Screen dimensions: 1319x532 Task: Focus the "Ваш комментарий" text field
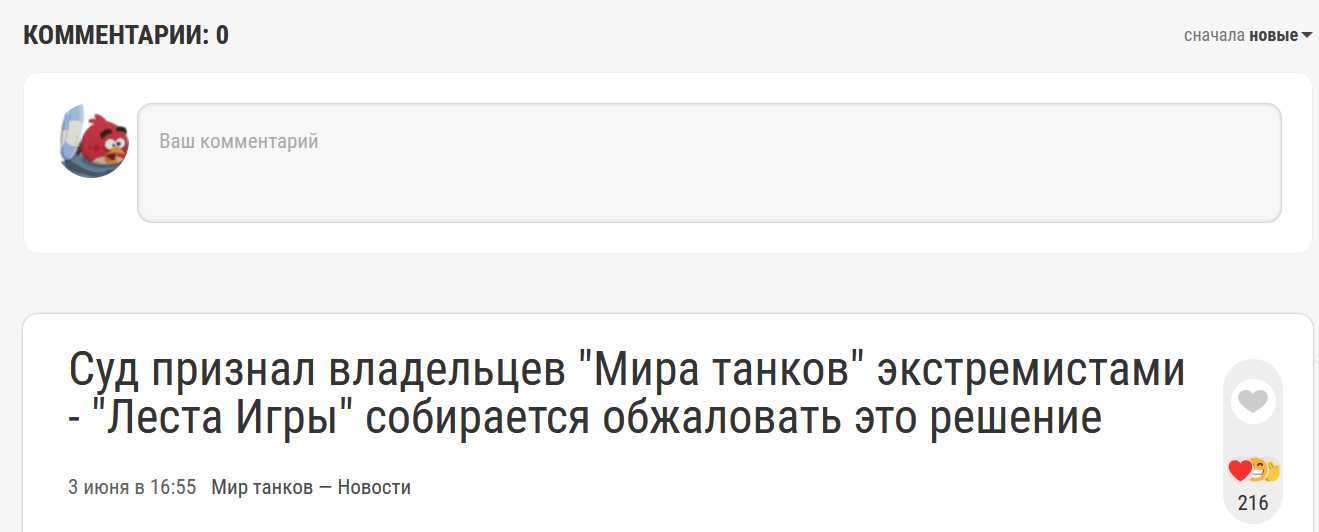pos(709,163)
